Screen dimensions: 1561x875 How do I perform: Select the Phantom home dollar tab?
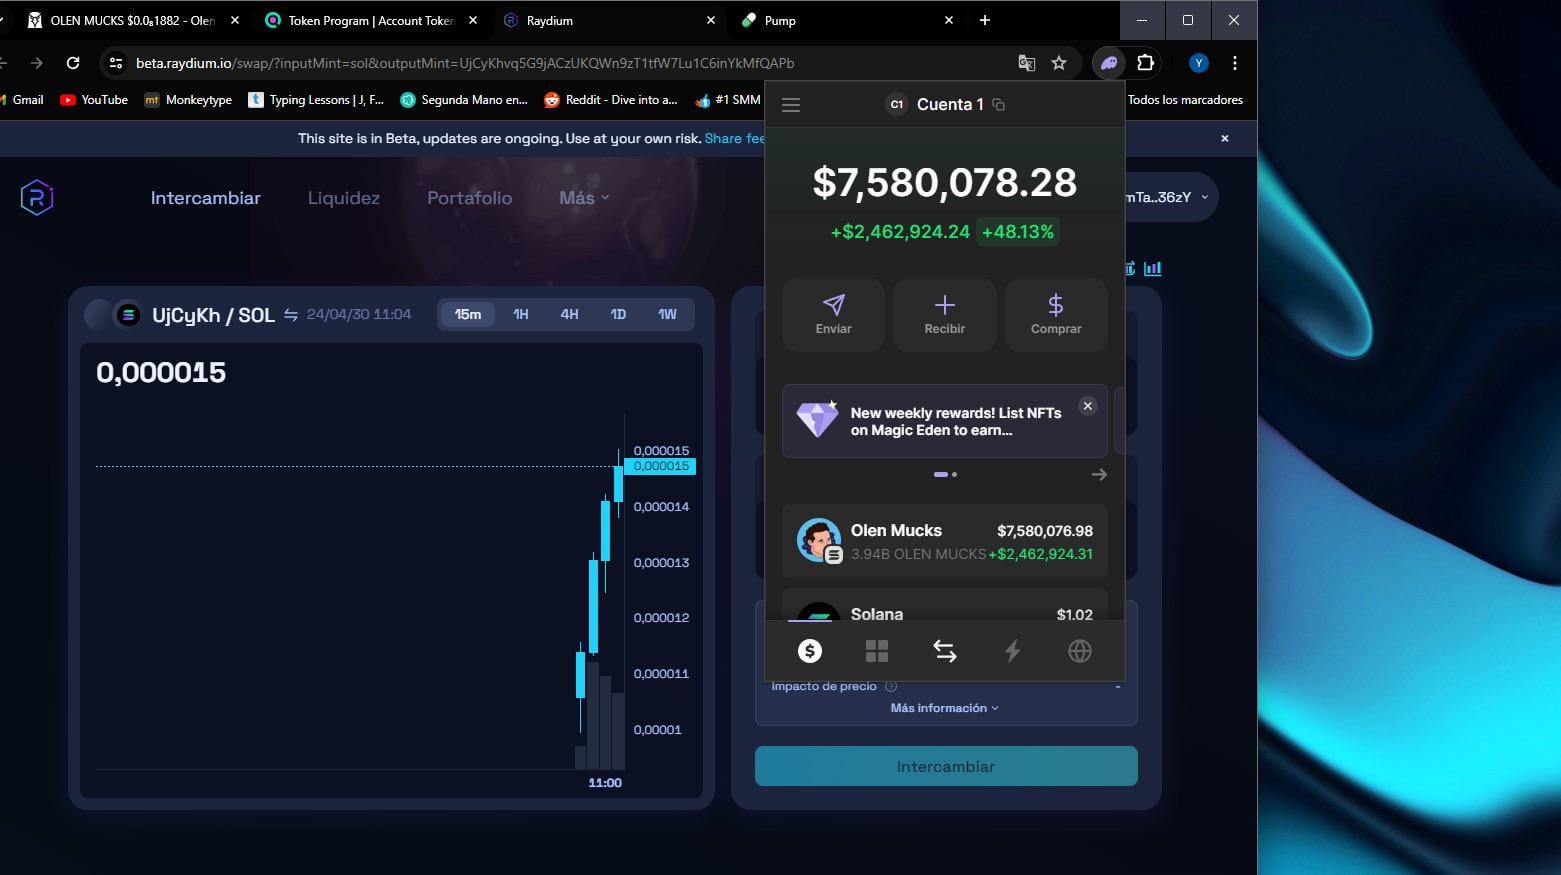pyautogui.click(x=810, y=651)
